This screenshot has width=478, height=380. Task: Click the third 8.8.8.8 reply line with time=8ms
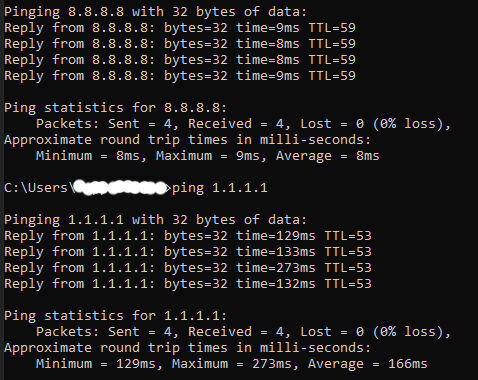[x=180, y=60]
